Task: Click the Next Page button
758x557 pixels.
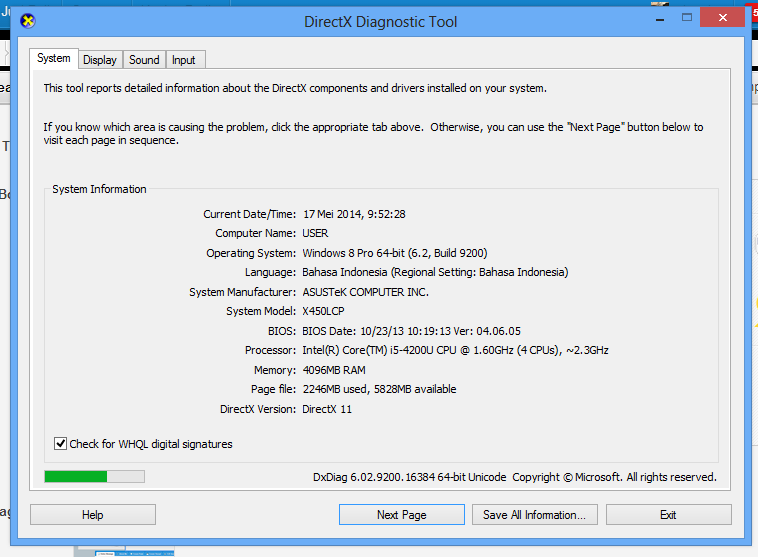Action: point(401,515)
